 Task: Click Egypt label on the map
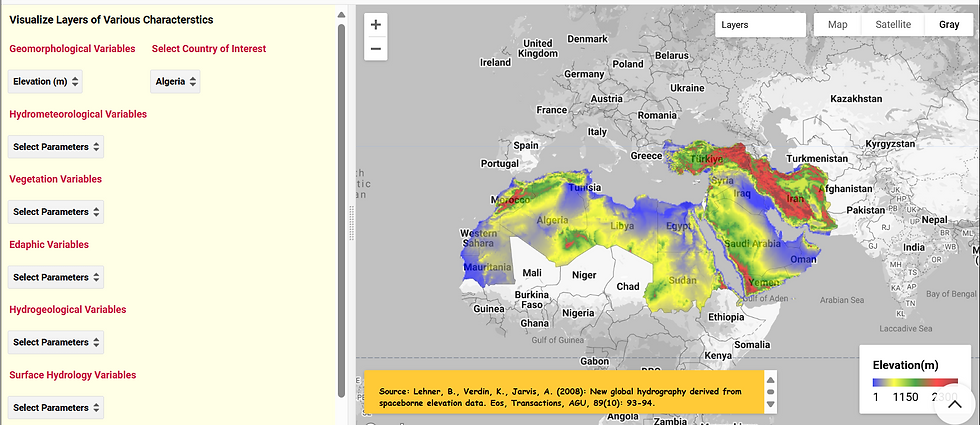(678, 226)
